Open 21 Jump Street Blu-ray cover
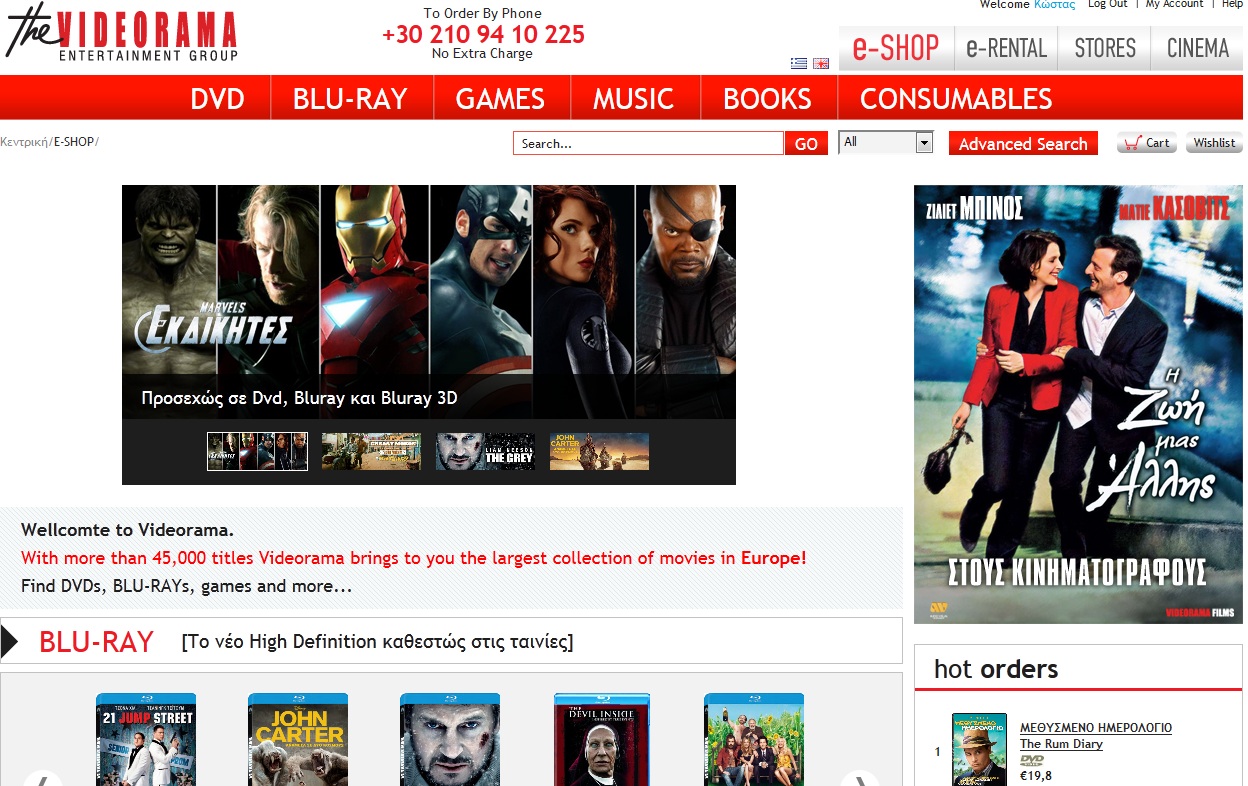1248x786 pixels. coord(146,739)
